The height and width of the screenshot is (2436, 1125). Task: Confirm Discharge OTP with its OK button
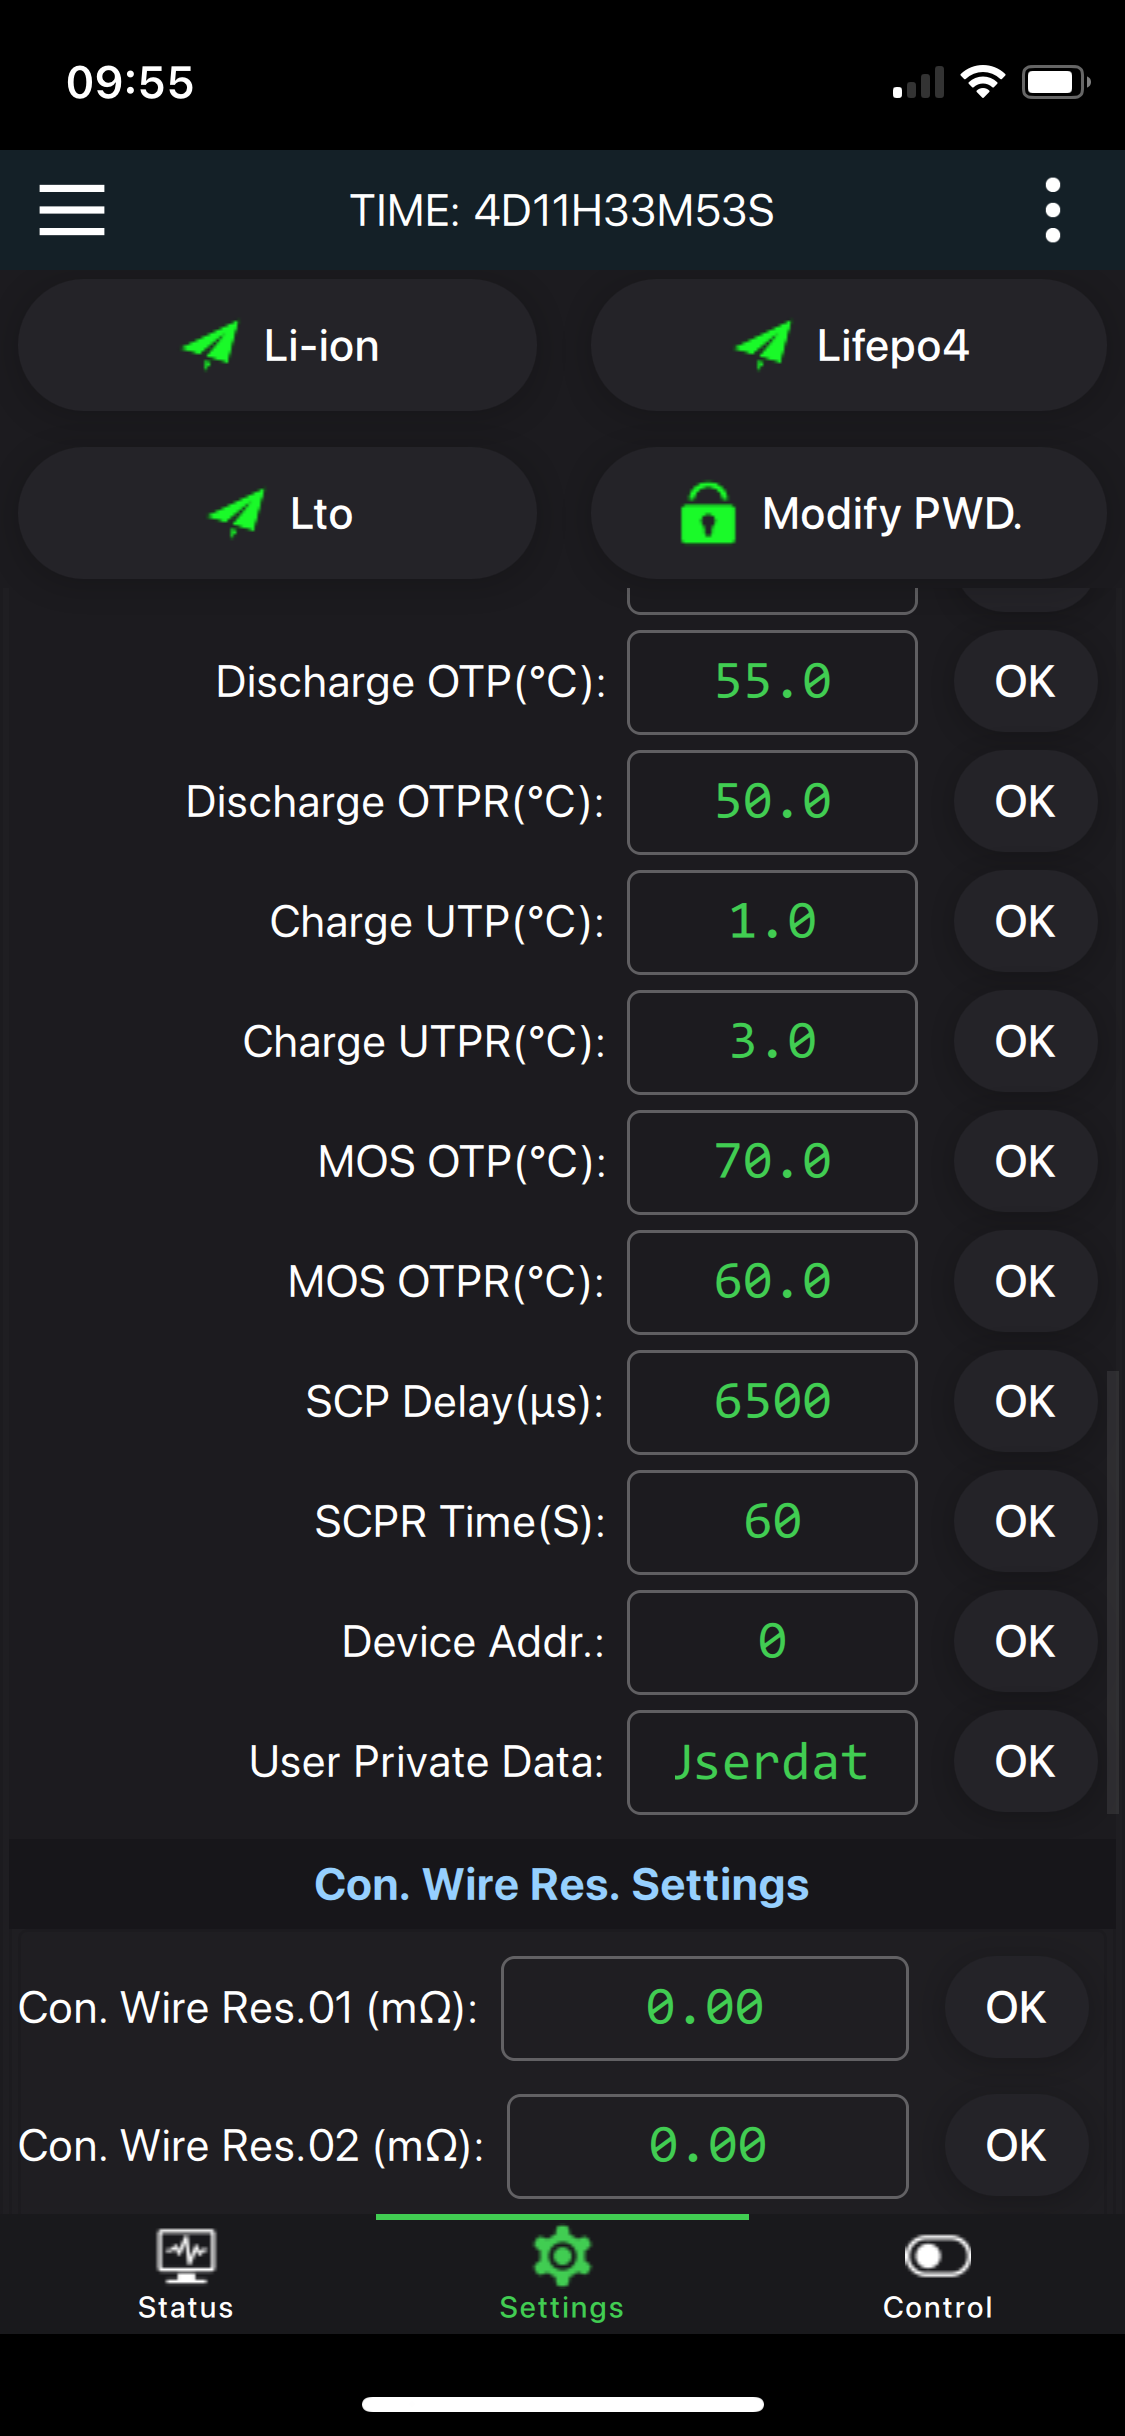click(1025, 682)
